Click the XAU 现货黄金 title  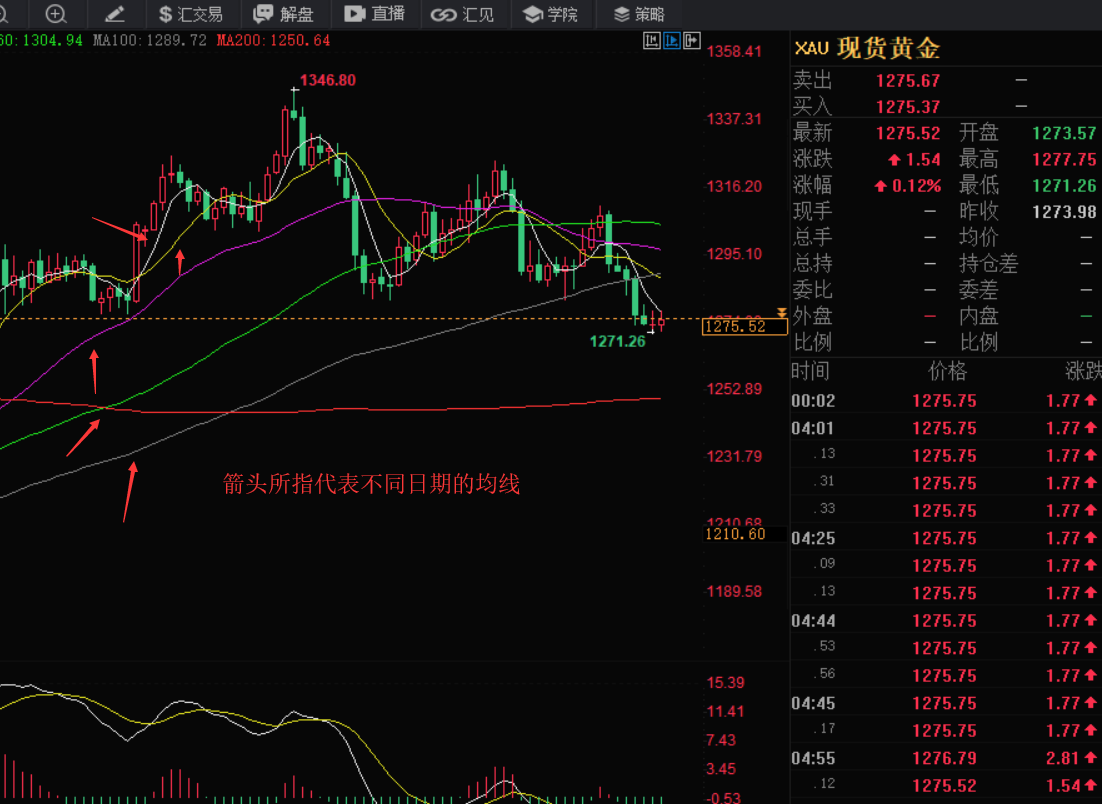pyautogui.click(x=867, y=48)
